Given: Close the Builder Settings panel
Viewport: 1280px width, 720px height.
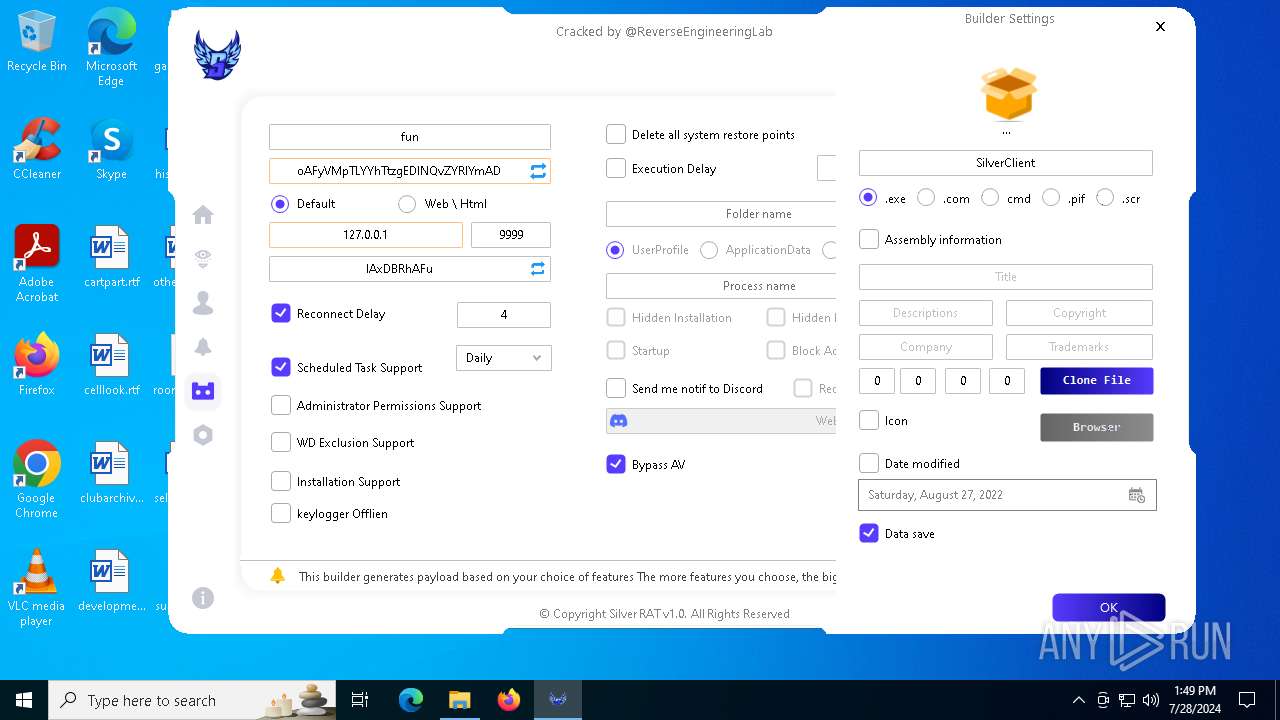Looking at the screenshot, I should pyautogui.click(x=1160, y=27).
